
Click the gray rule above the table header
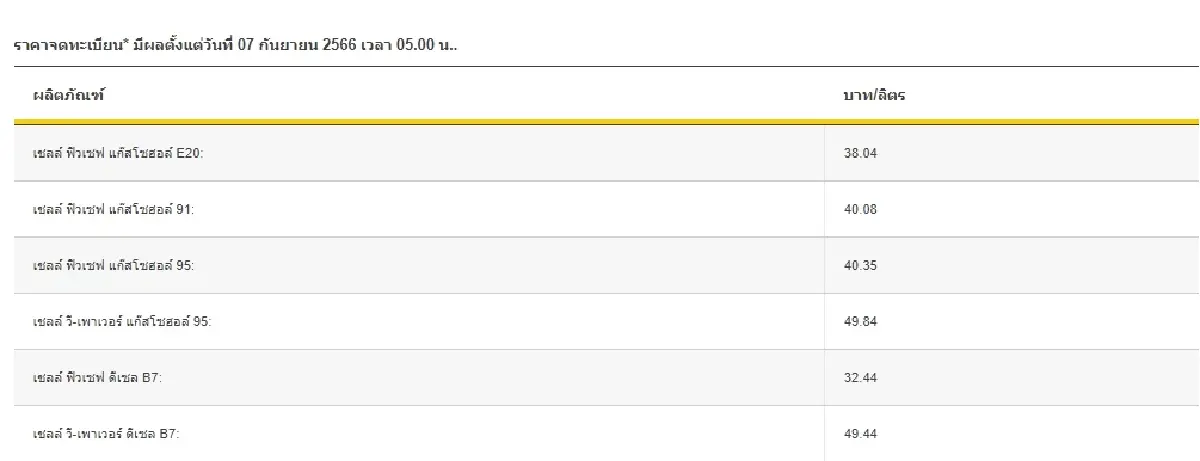[600, 67]
